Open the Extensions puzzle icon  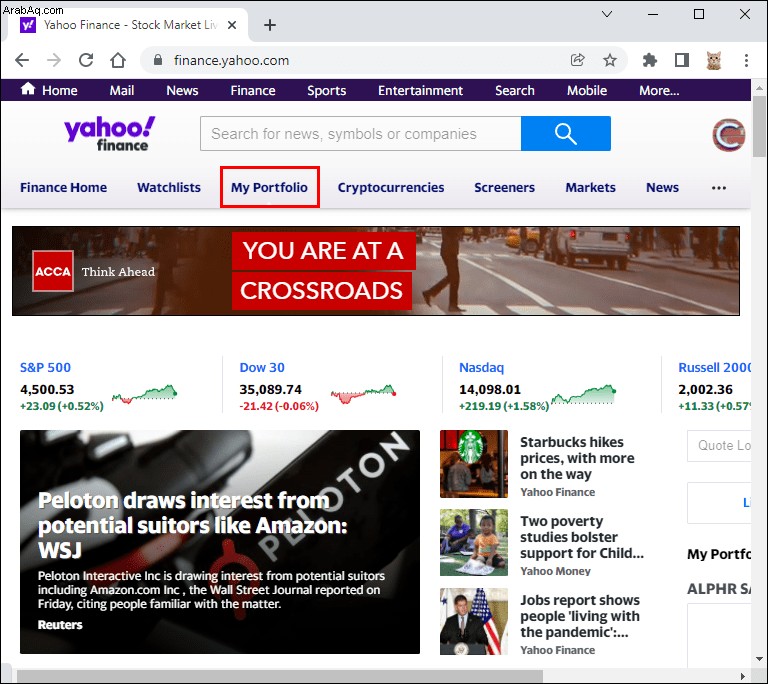click(649, 60)
